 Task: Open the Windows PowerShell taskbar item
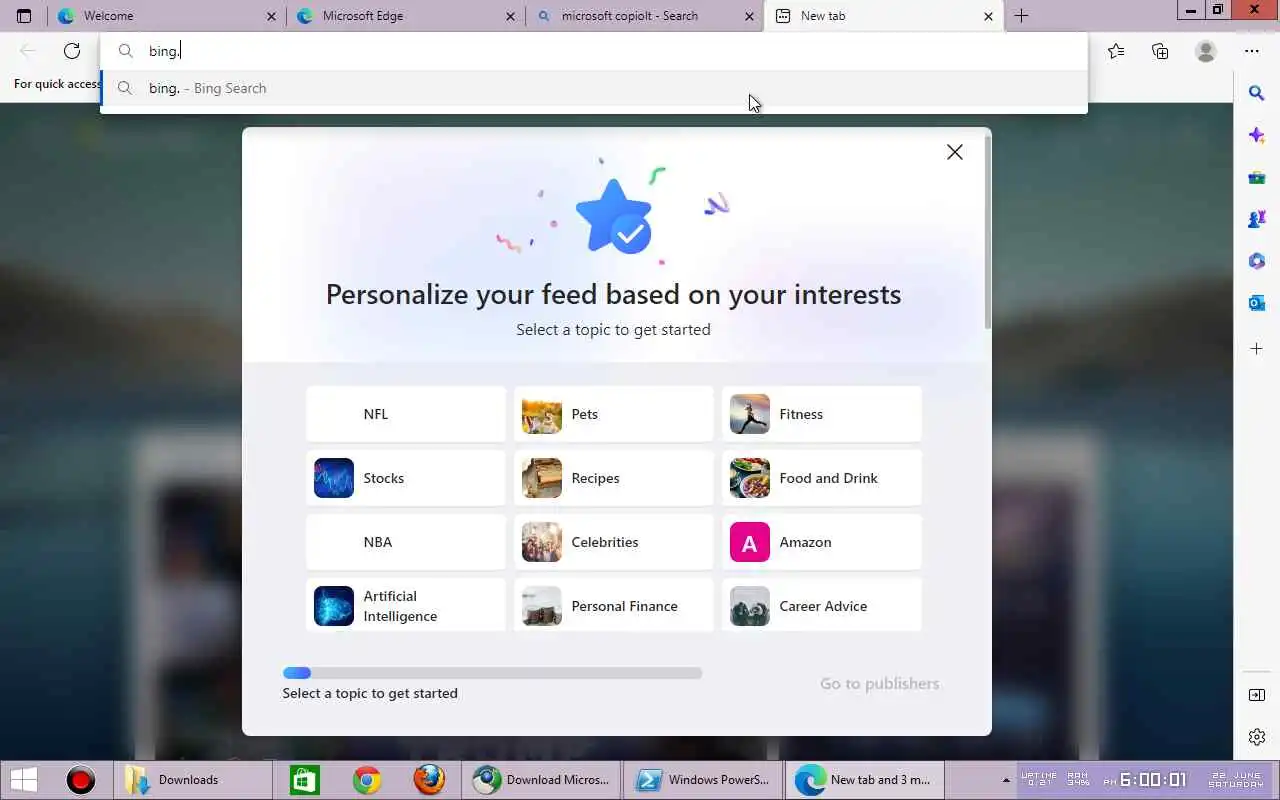pos(703,780)
